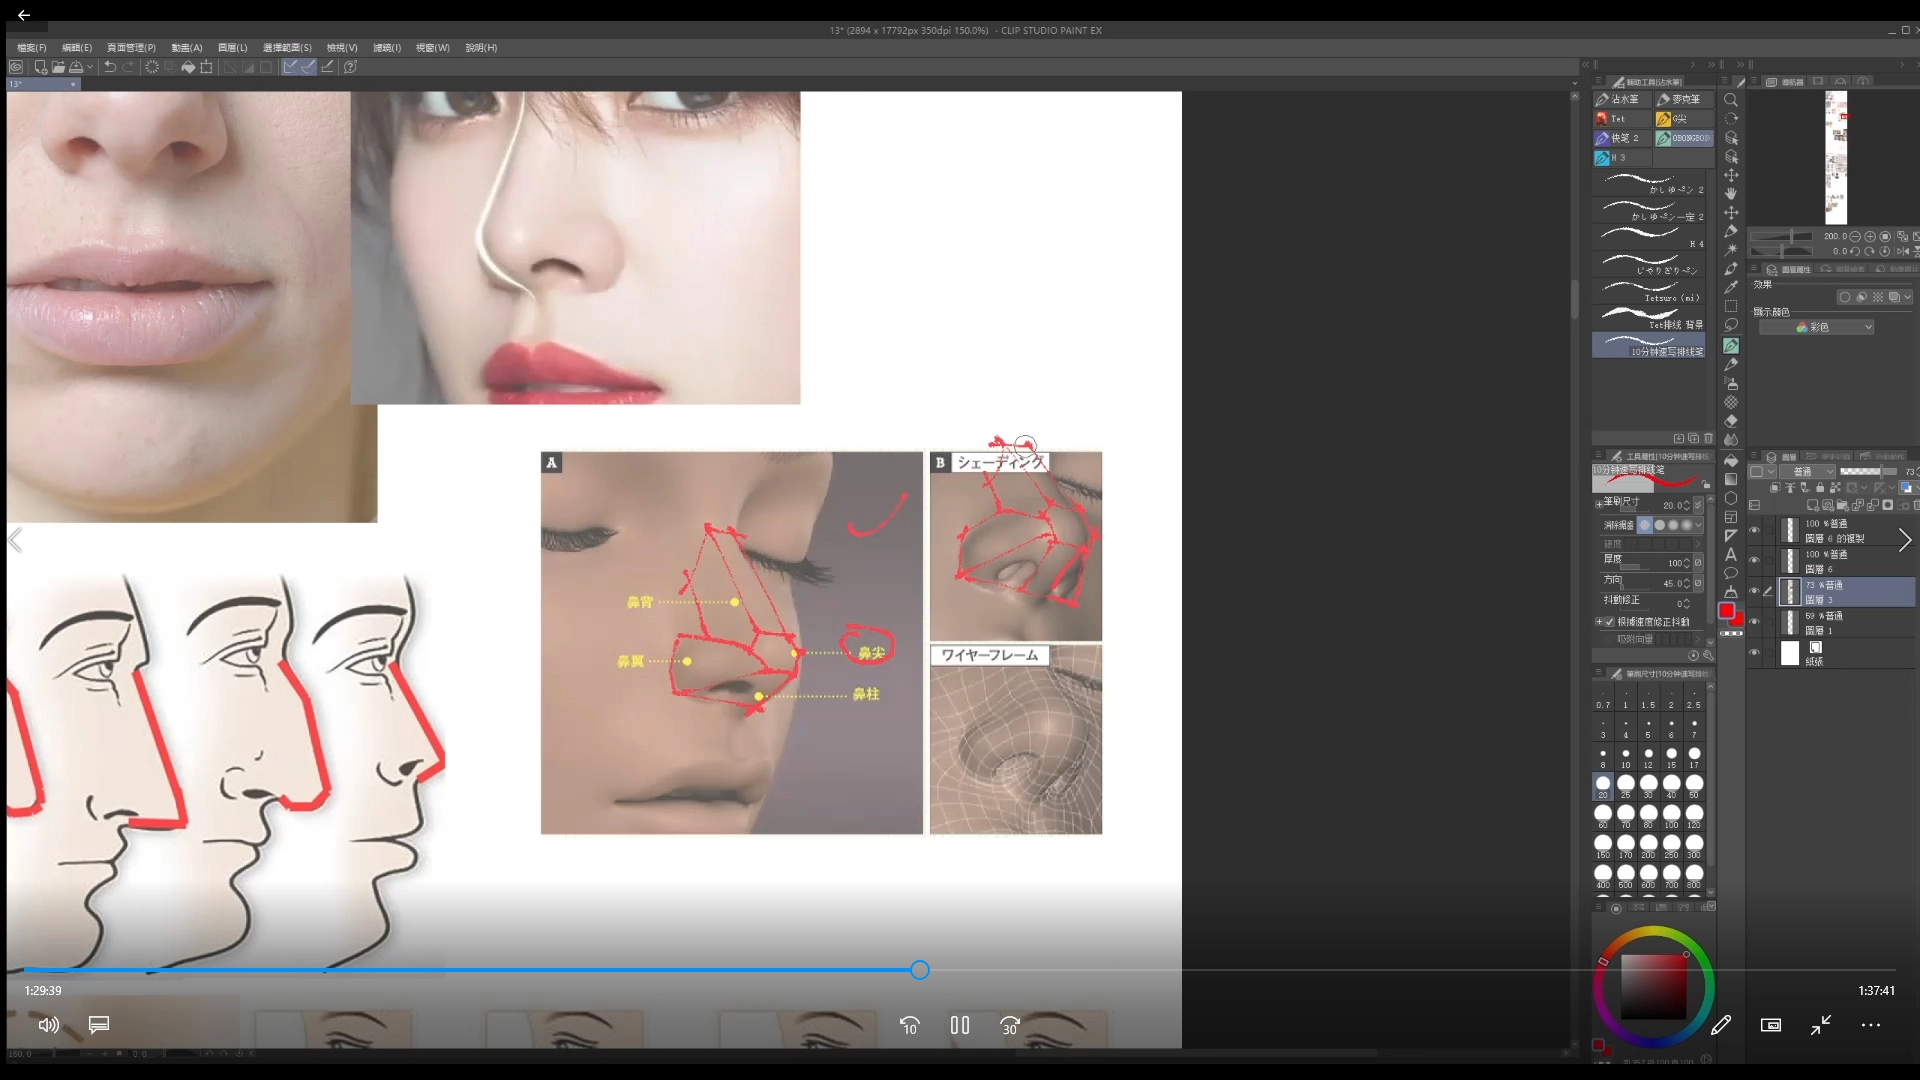Image resolution: width=1920 pixels, height=1080 pixels.
Task: Select the 10分钟速写排线笔 brush preset
Action: click(1648, 346)
